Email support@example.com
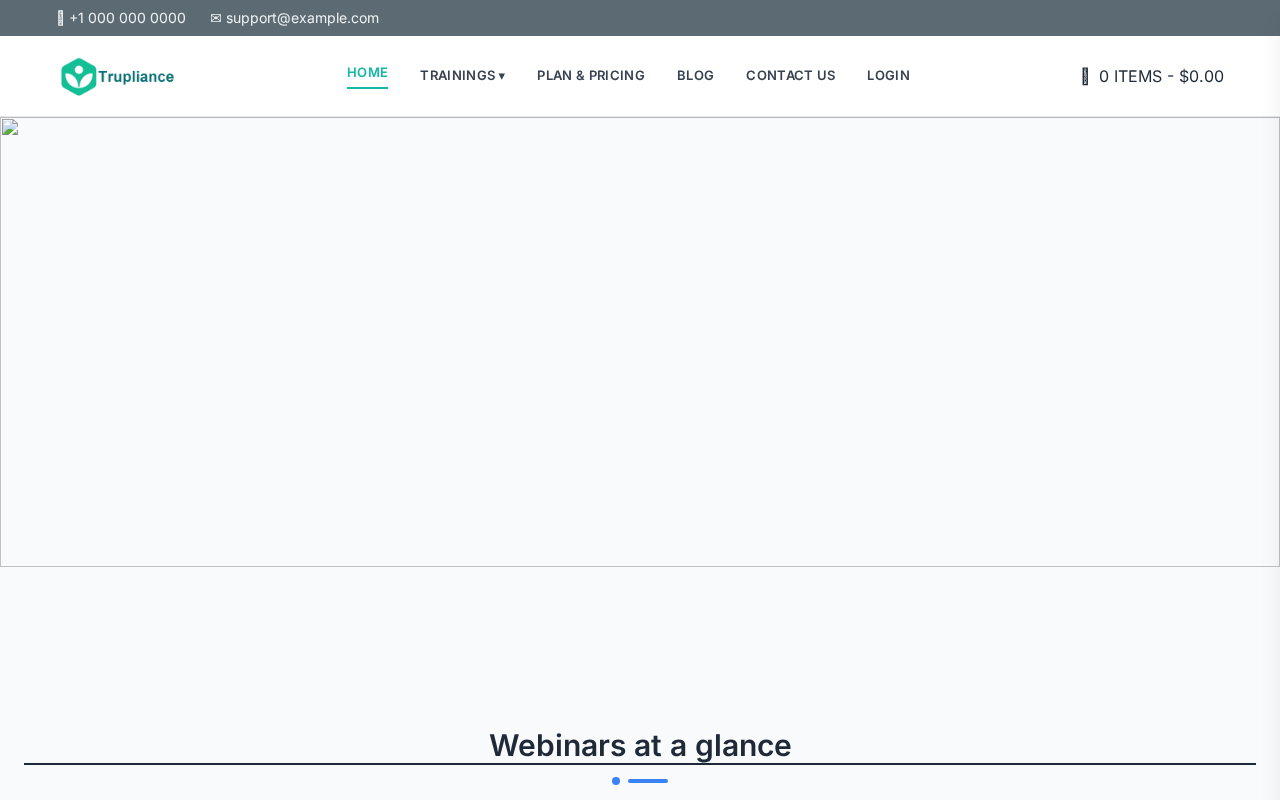 coord(302,18)
